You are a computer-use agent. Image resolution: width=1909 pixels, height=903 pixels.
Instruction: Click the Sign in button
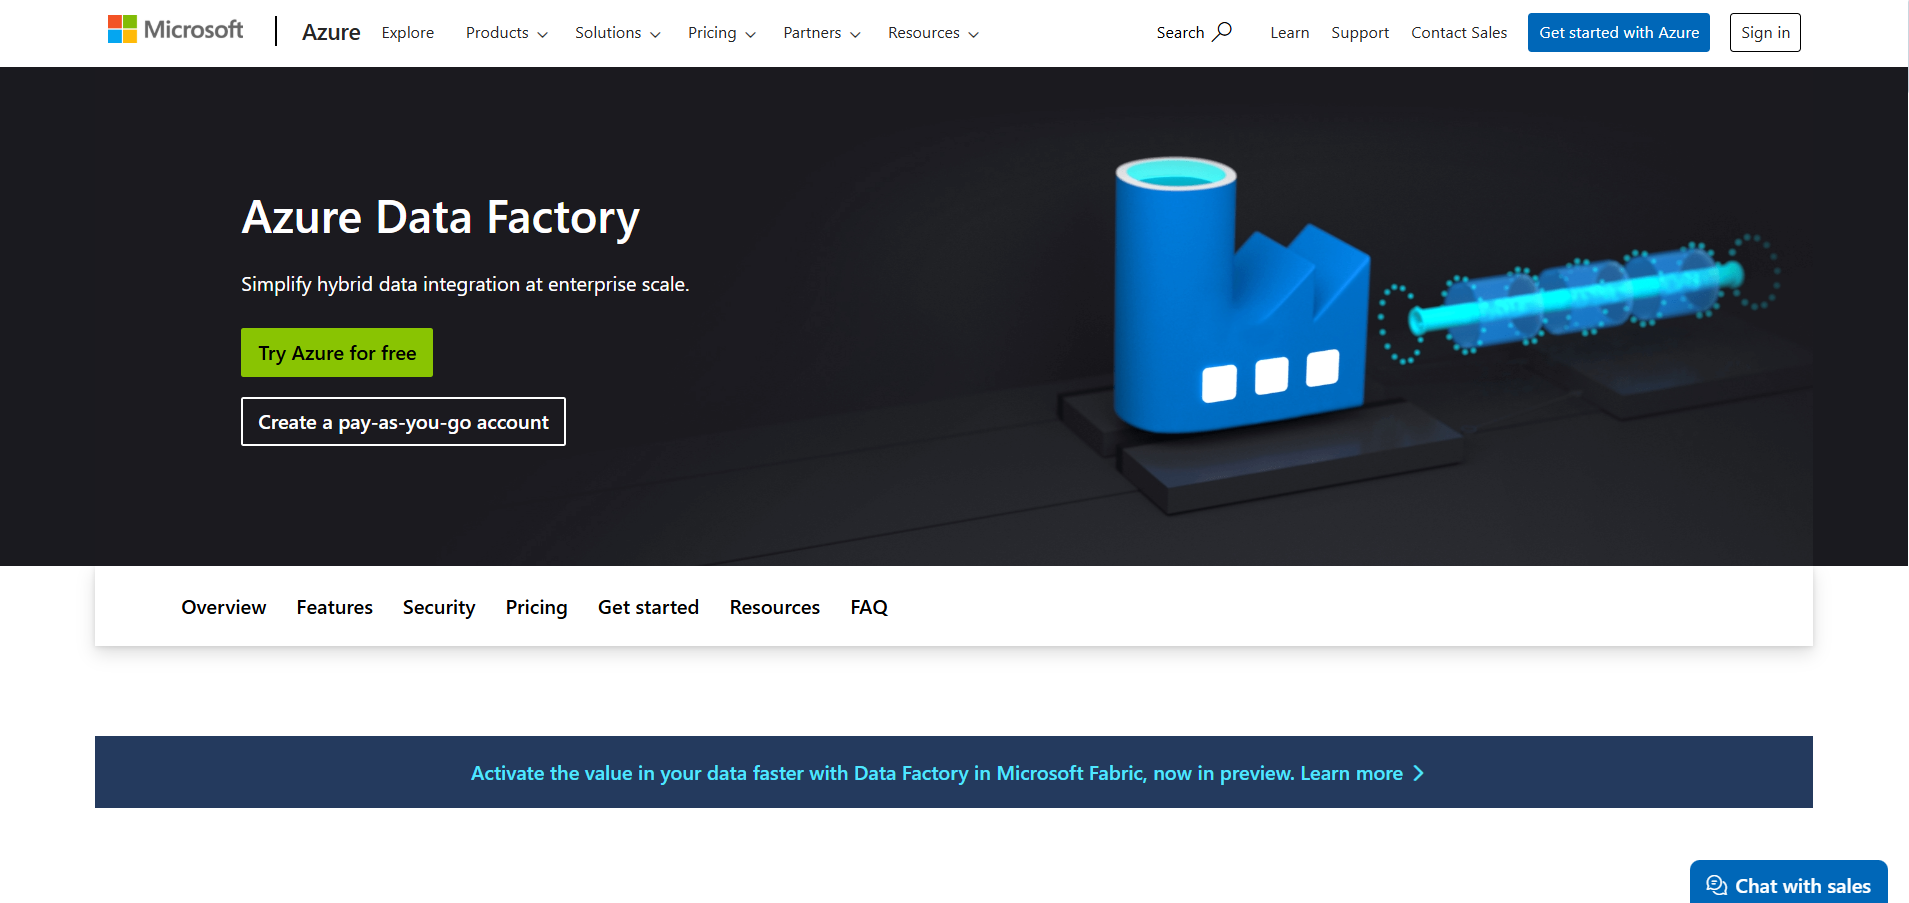click(x=1765, y=32)
